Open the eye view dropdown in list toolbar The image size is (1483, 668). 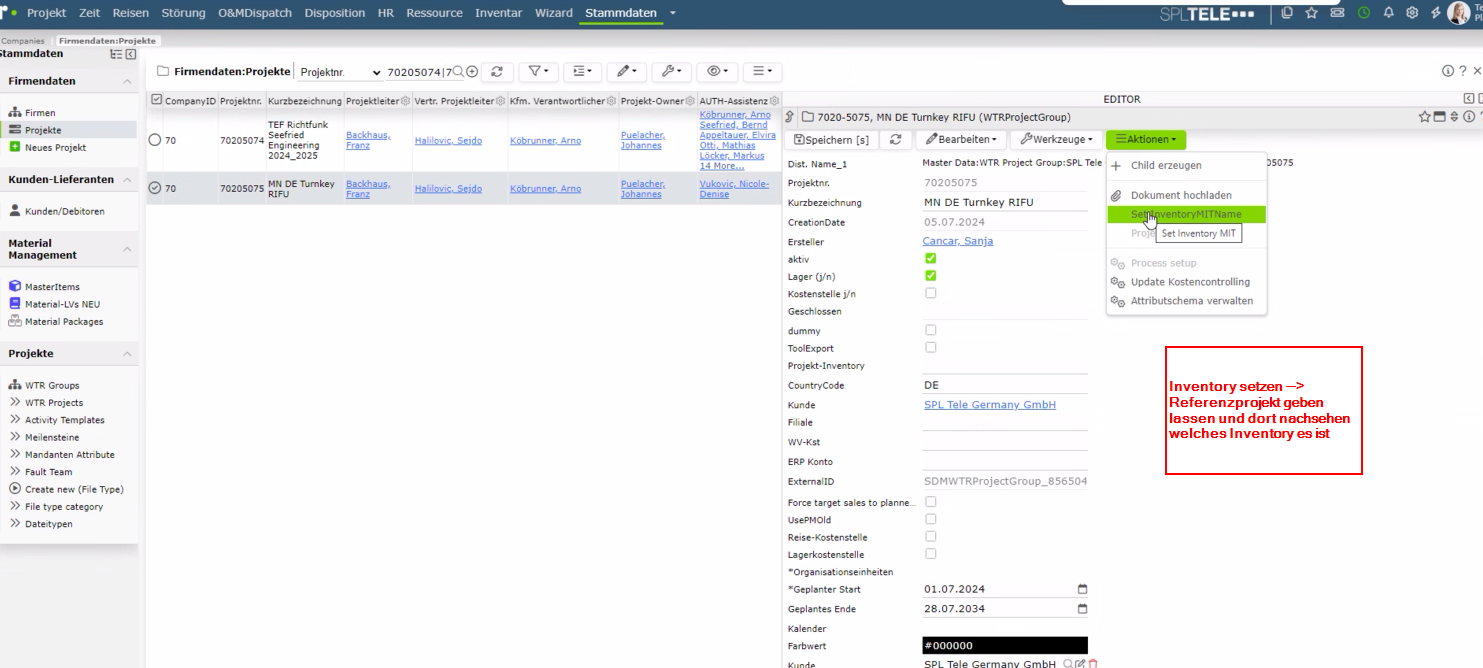(717, 72)
